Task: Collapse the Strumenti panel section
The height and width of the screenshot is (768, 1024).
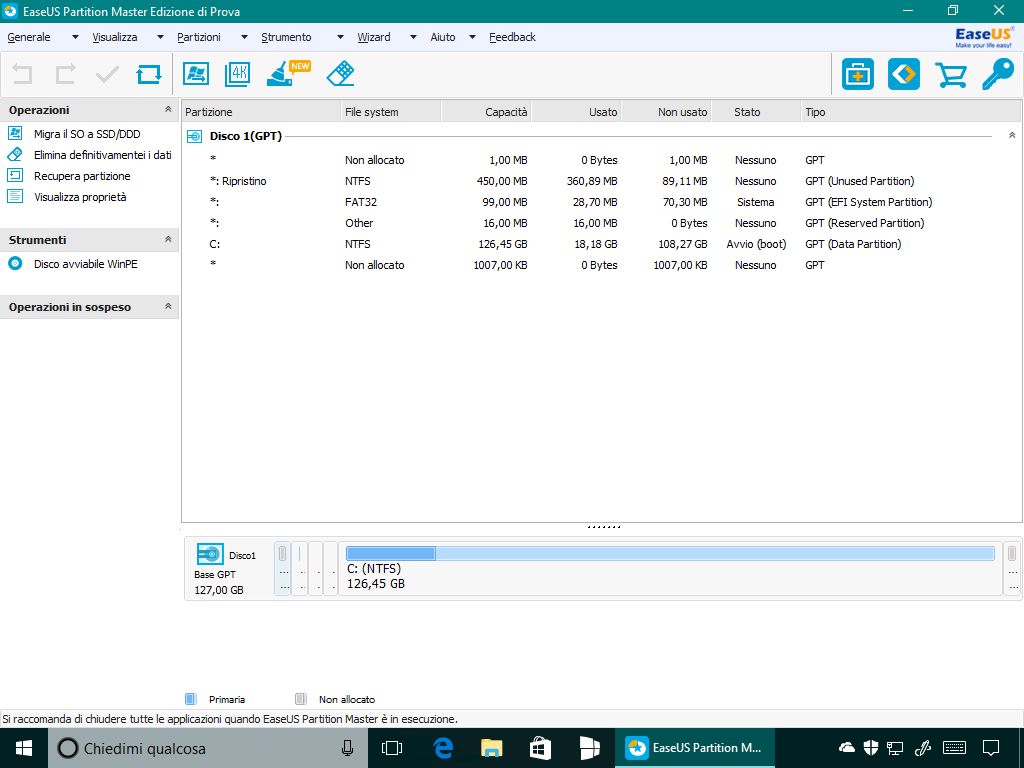Action: tap(168, 240)
